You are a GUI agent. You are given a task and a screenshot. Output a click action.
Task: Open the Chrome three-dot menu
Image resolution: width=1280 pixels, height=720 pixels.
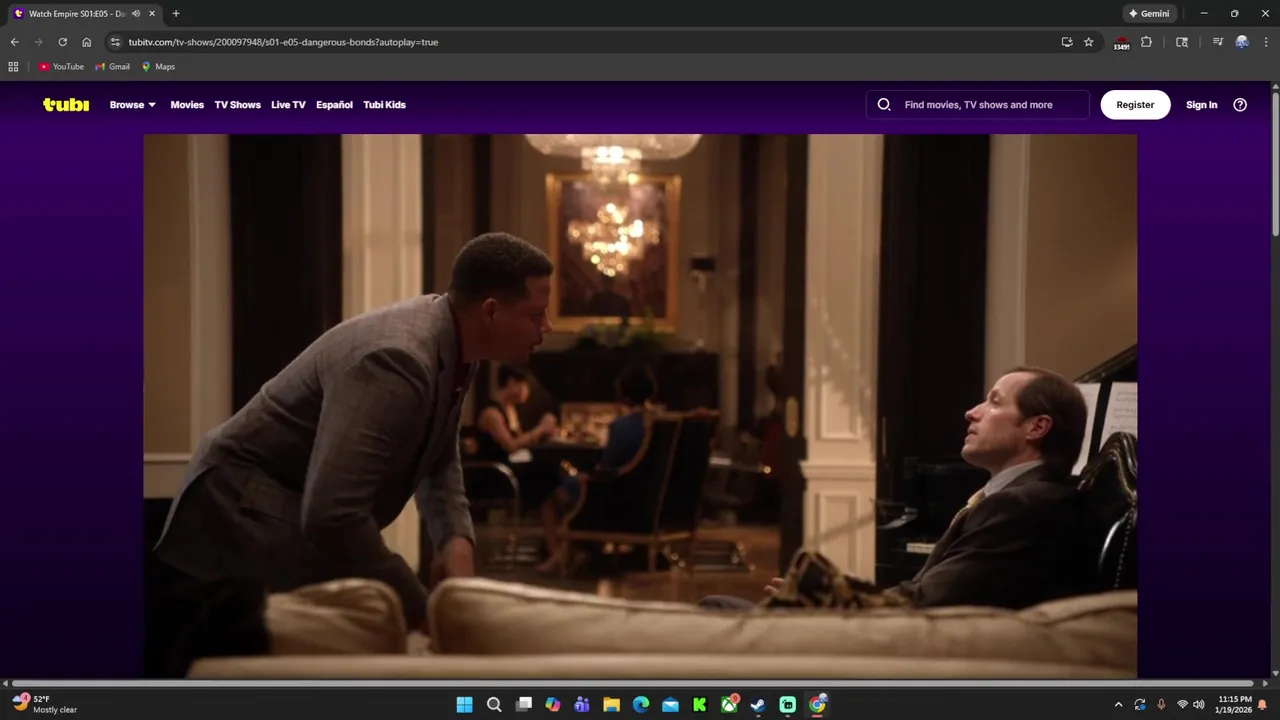pos(1264,42)
